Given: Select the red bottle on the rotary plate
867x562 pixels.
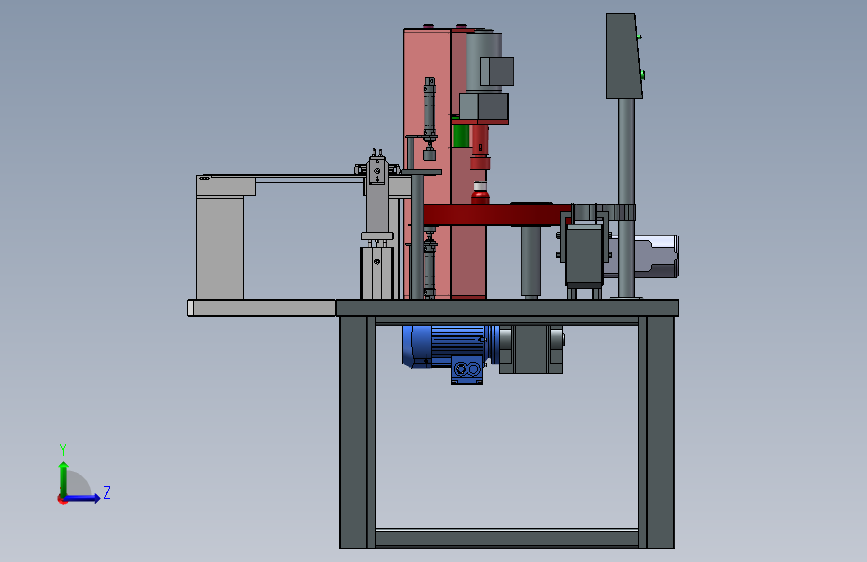Looking at the screenshot, I should 480,193.
